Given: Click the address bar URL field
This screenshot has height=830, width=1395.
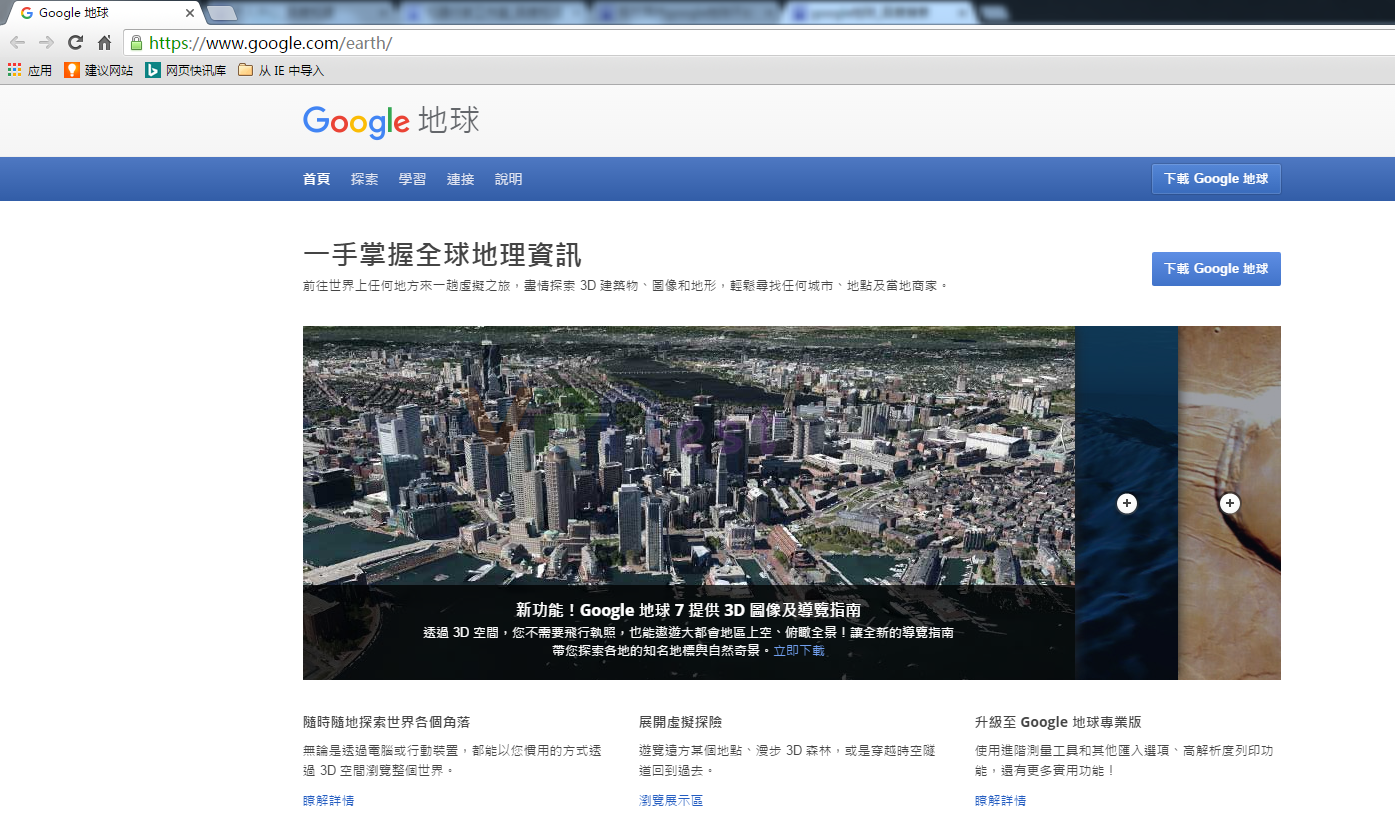Looking at the screenshot, I should click(x=760, y=43).
